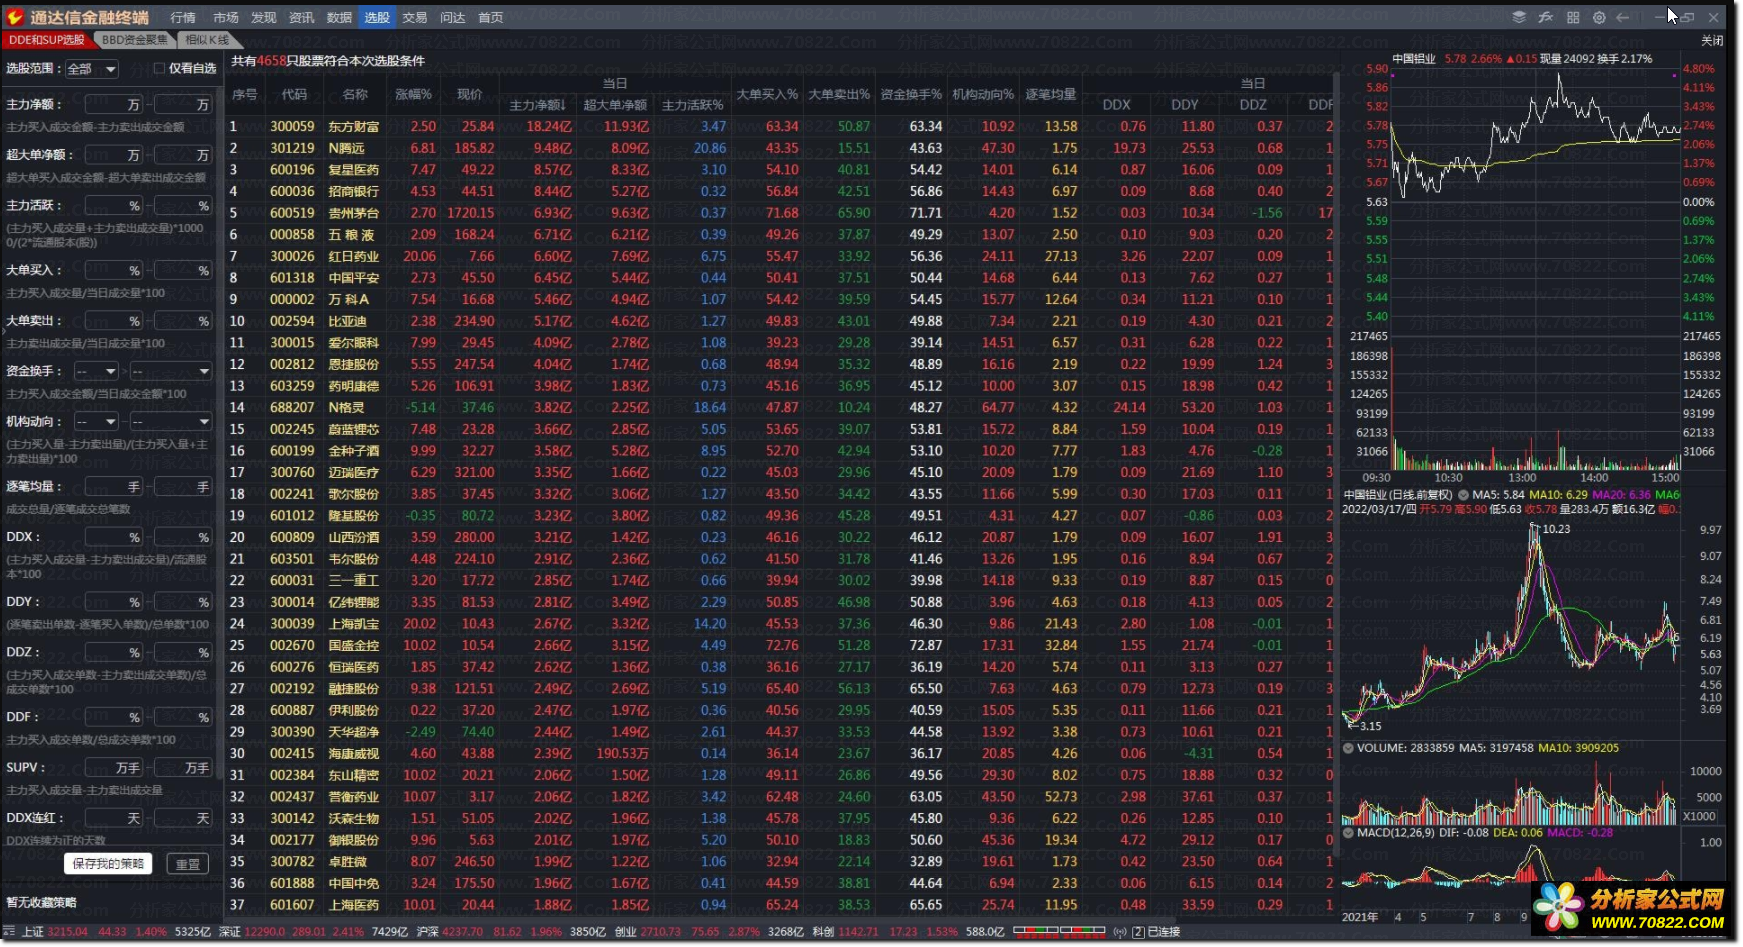
Task: Open the 问达 menu
Action: tap(453, 17)
